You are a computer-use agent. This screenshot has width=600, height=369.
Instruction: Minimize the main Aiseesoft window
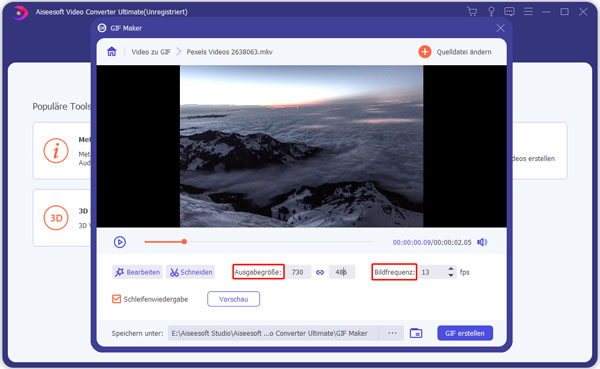click(546, 12)
